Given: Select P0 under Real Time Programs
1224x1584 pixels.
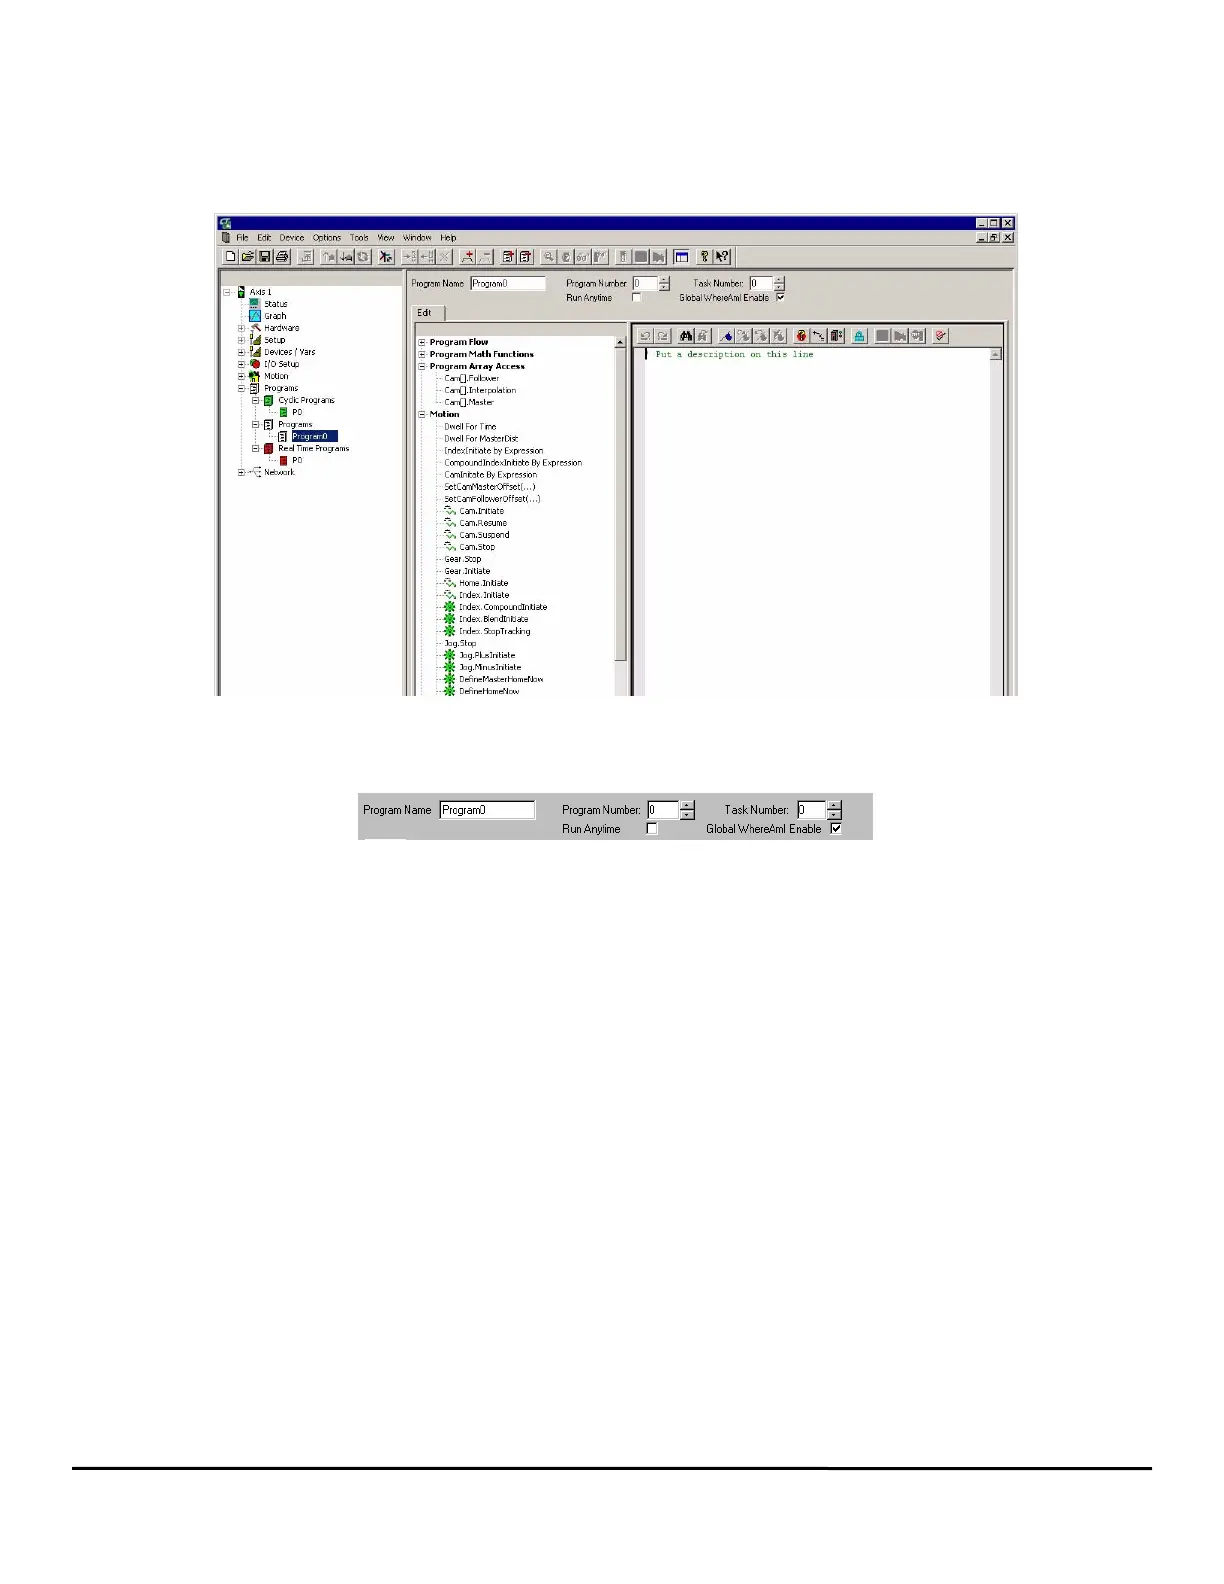Looking at the screenshot, I should tap(297, 460).
